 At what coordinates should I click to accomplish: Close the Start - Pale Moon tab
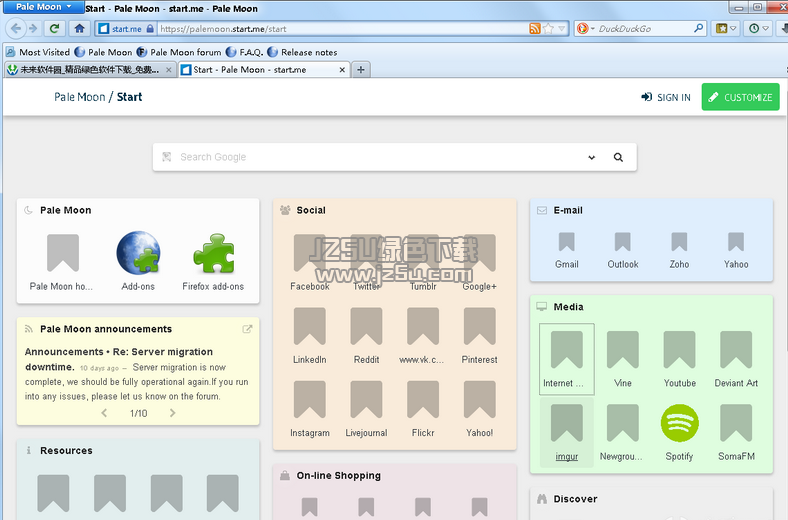pos(342,70)
